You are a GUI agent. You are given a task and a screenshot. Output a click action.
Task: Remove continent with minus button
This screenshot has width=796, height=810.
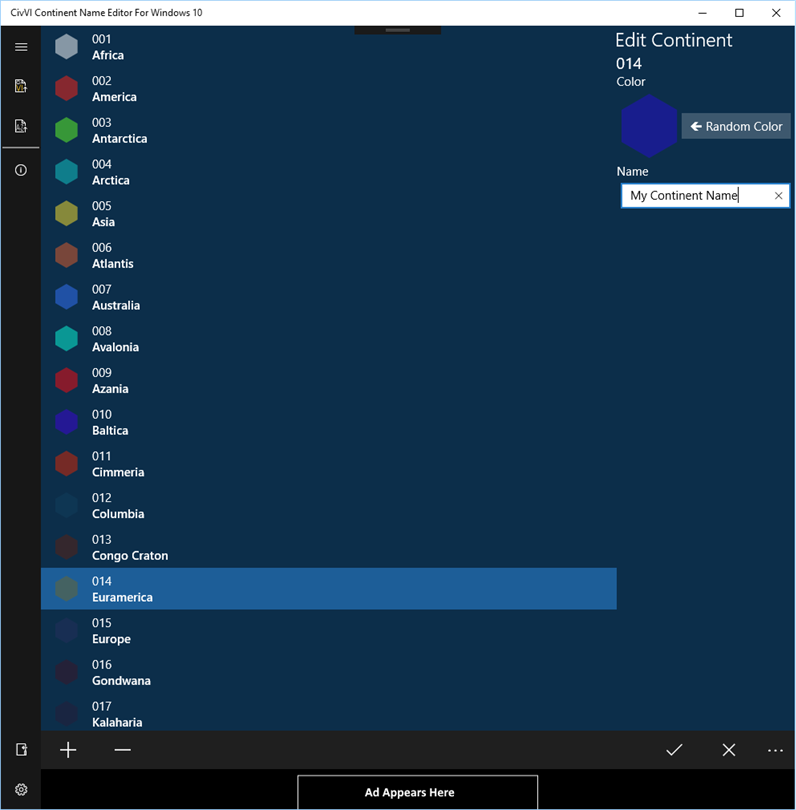pyautogui.click(x=122, y=750)
